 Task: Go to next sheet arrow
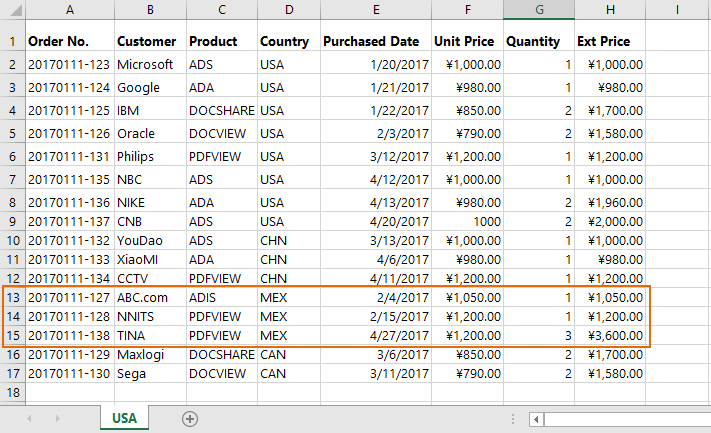tap(57, 418)
